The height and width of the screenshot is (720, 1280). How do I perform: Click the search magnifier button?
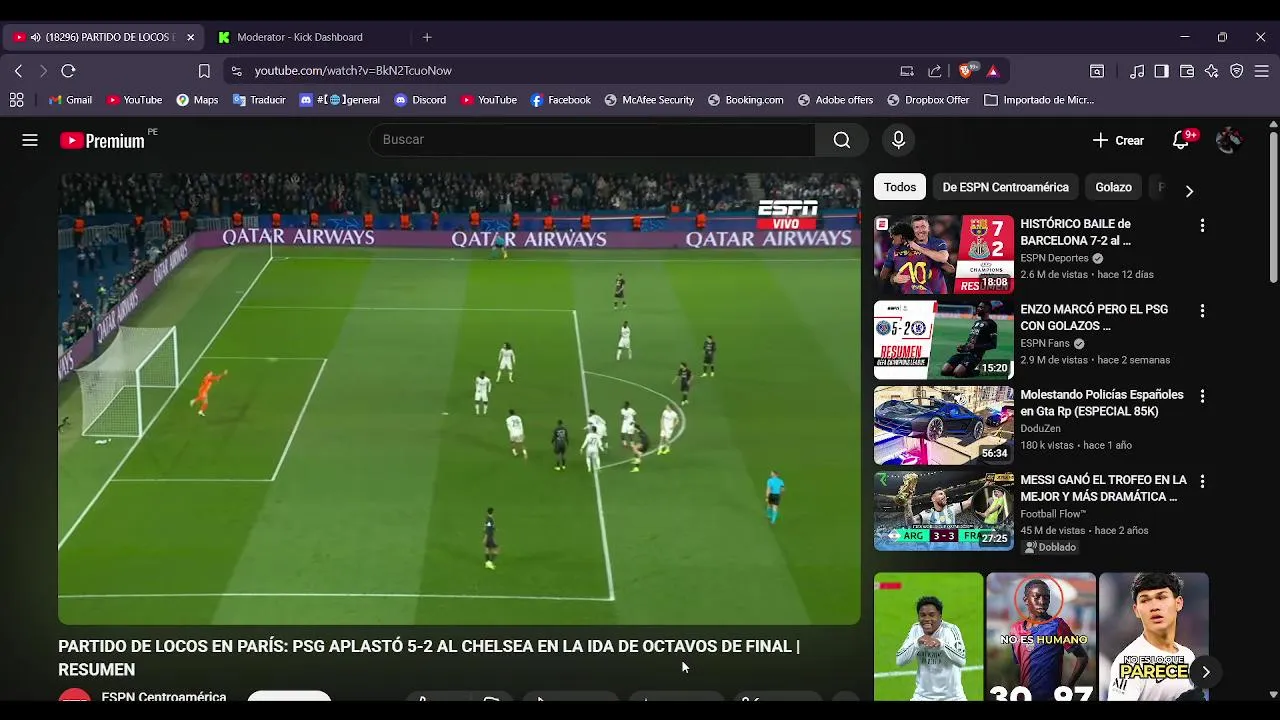click(x=842, y=140)
